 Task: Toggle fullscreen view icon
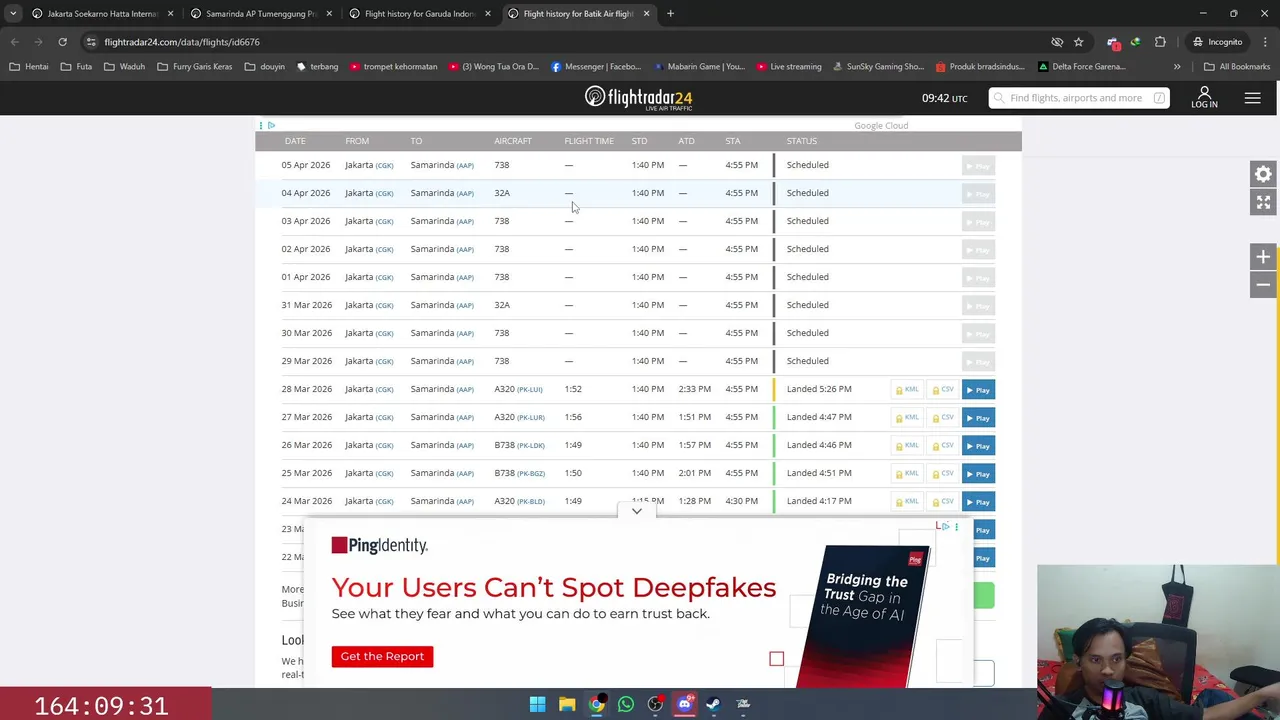1263,202
